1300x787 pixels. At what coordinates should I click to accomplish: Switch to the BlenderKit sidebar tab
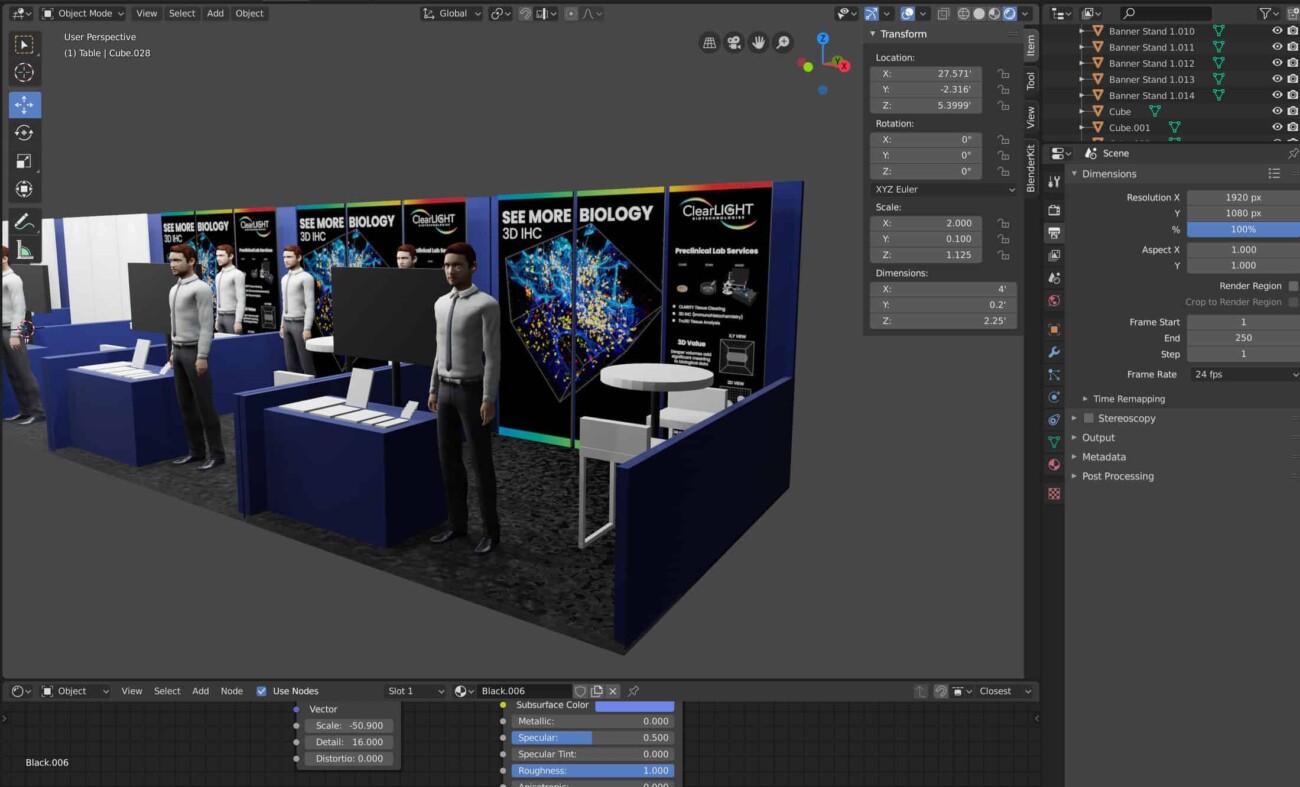tap(1031, 167)
